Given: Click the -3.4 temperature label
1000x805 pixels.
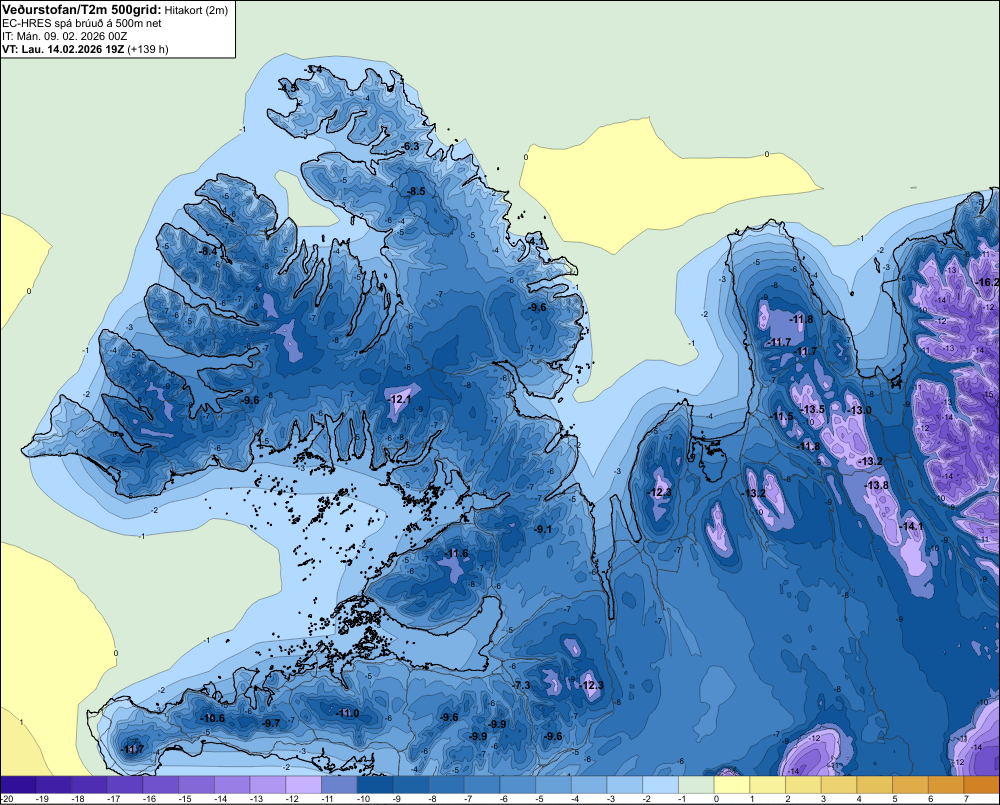Looking at the screenshot, I should click(x=314, y=69).
